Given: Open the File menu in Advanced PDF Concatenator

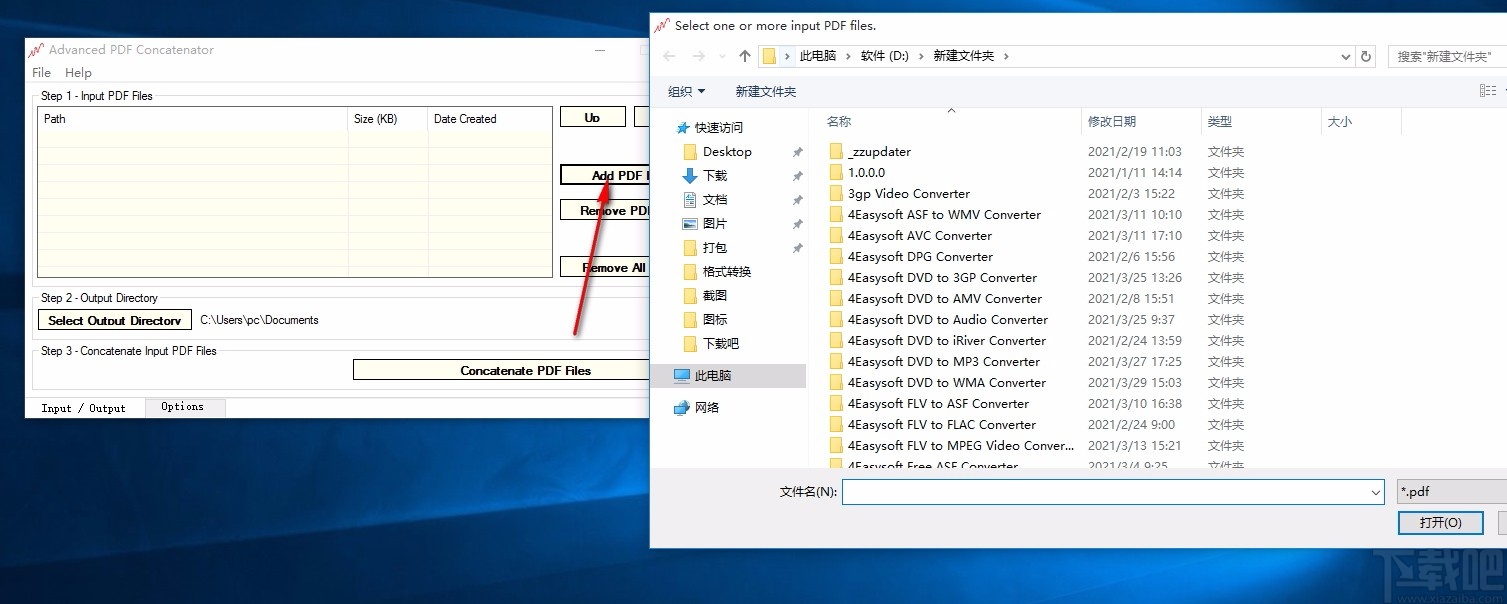Looking at the screenshot, I should (40, 72).
